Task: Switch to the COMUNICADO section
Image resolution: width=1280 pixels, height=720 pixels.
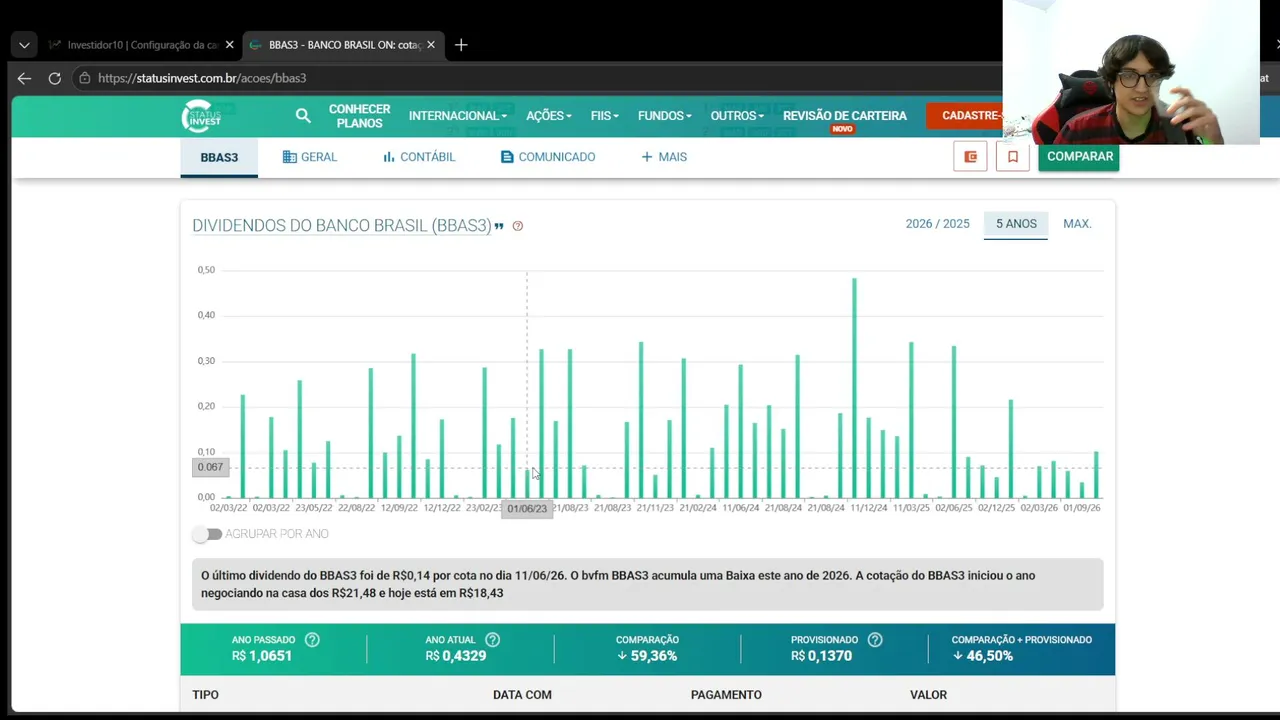Action: click(x=548, y=157)
